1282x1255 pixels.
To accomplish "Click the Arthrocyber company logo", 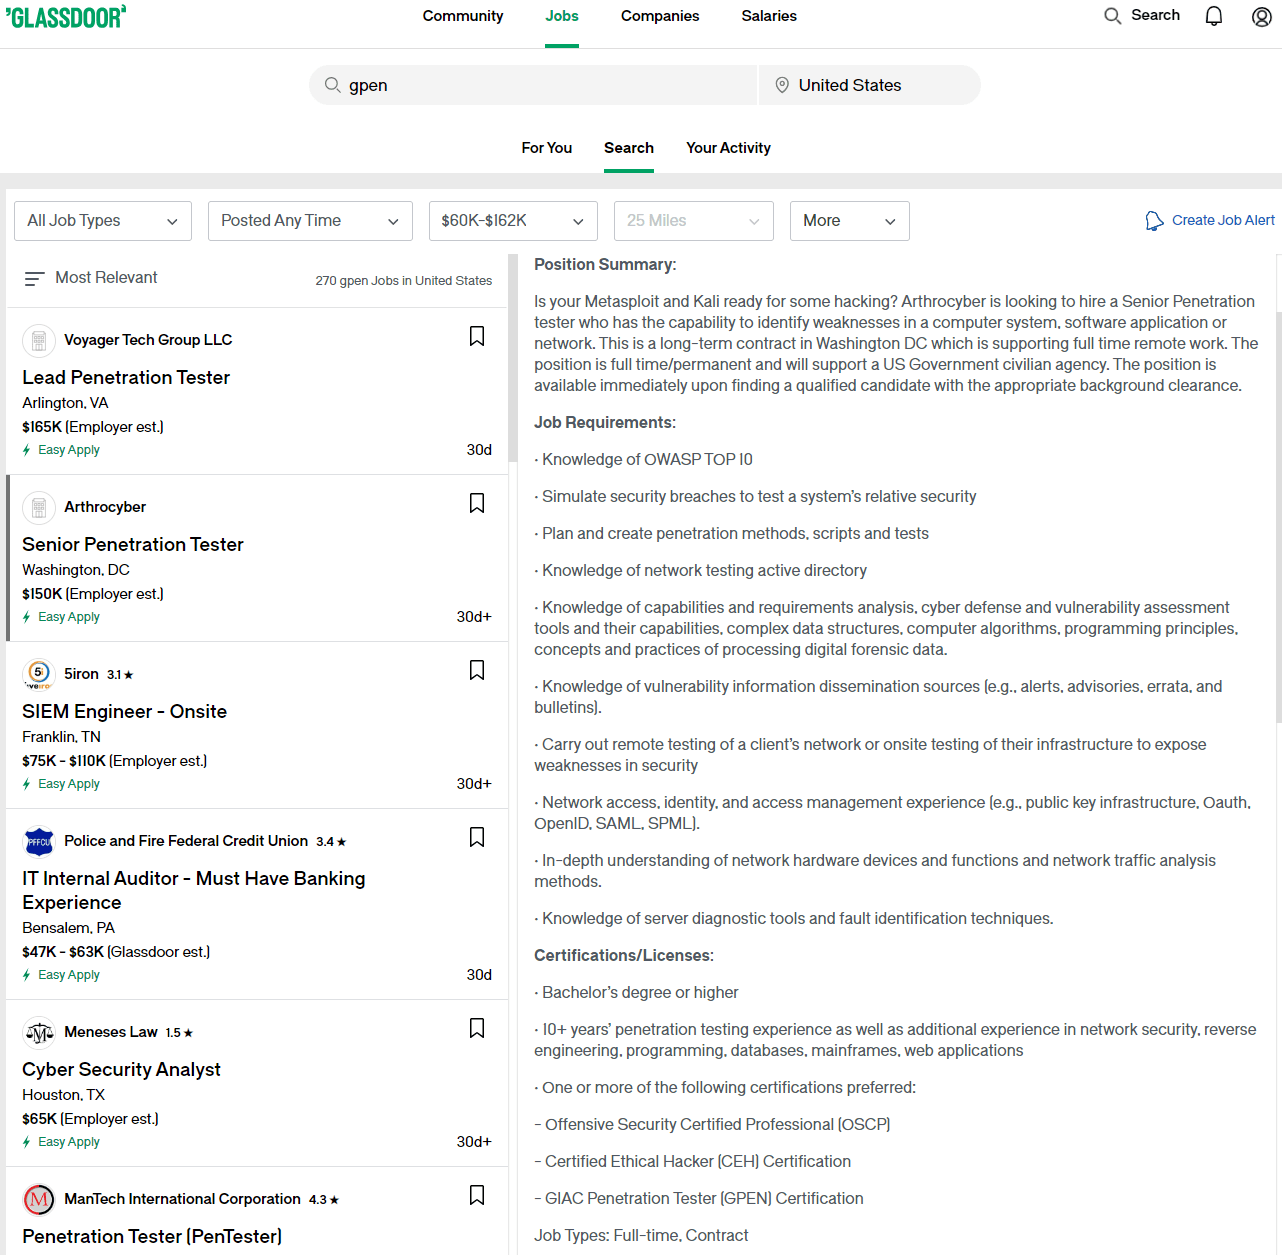I will coord(39,508).
